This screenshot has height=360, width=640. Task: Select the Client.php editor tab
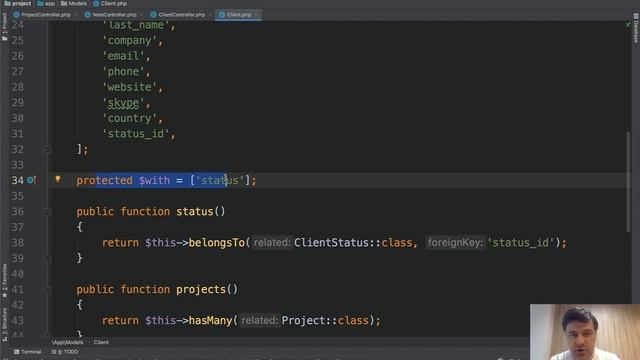pyautogui.click(x=238, y=15)
